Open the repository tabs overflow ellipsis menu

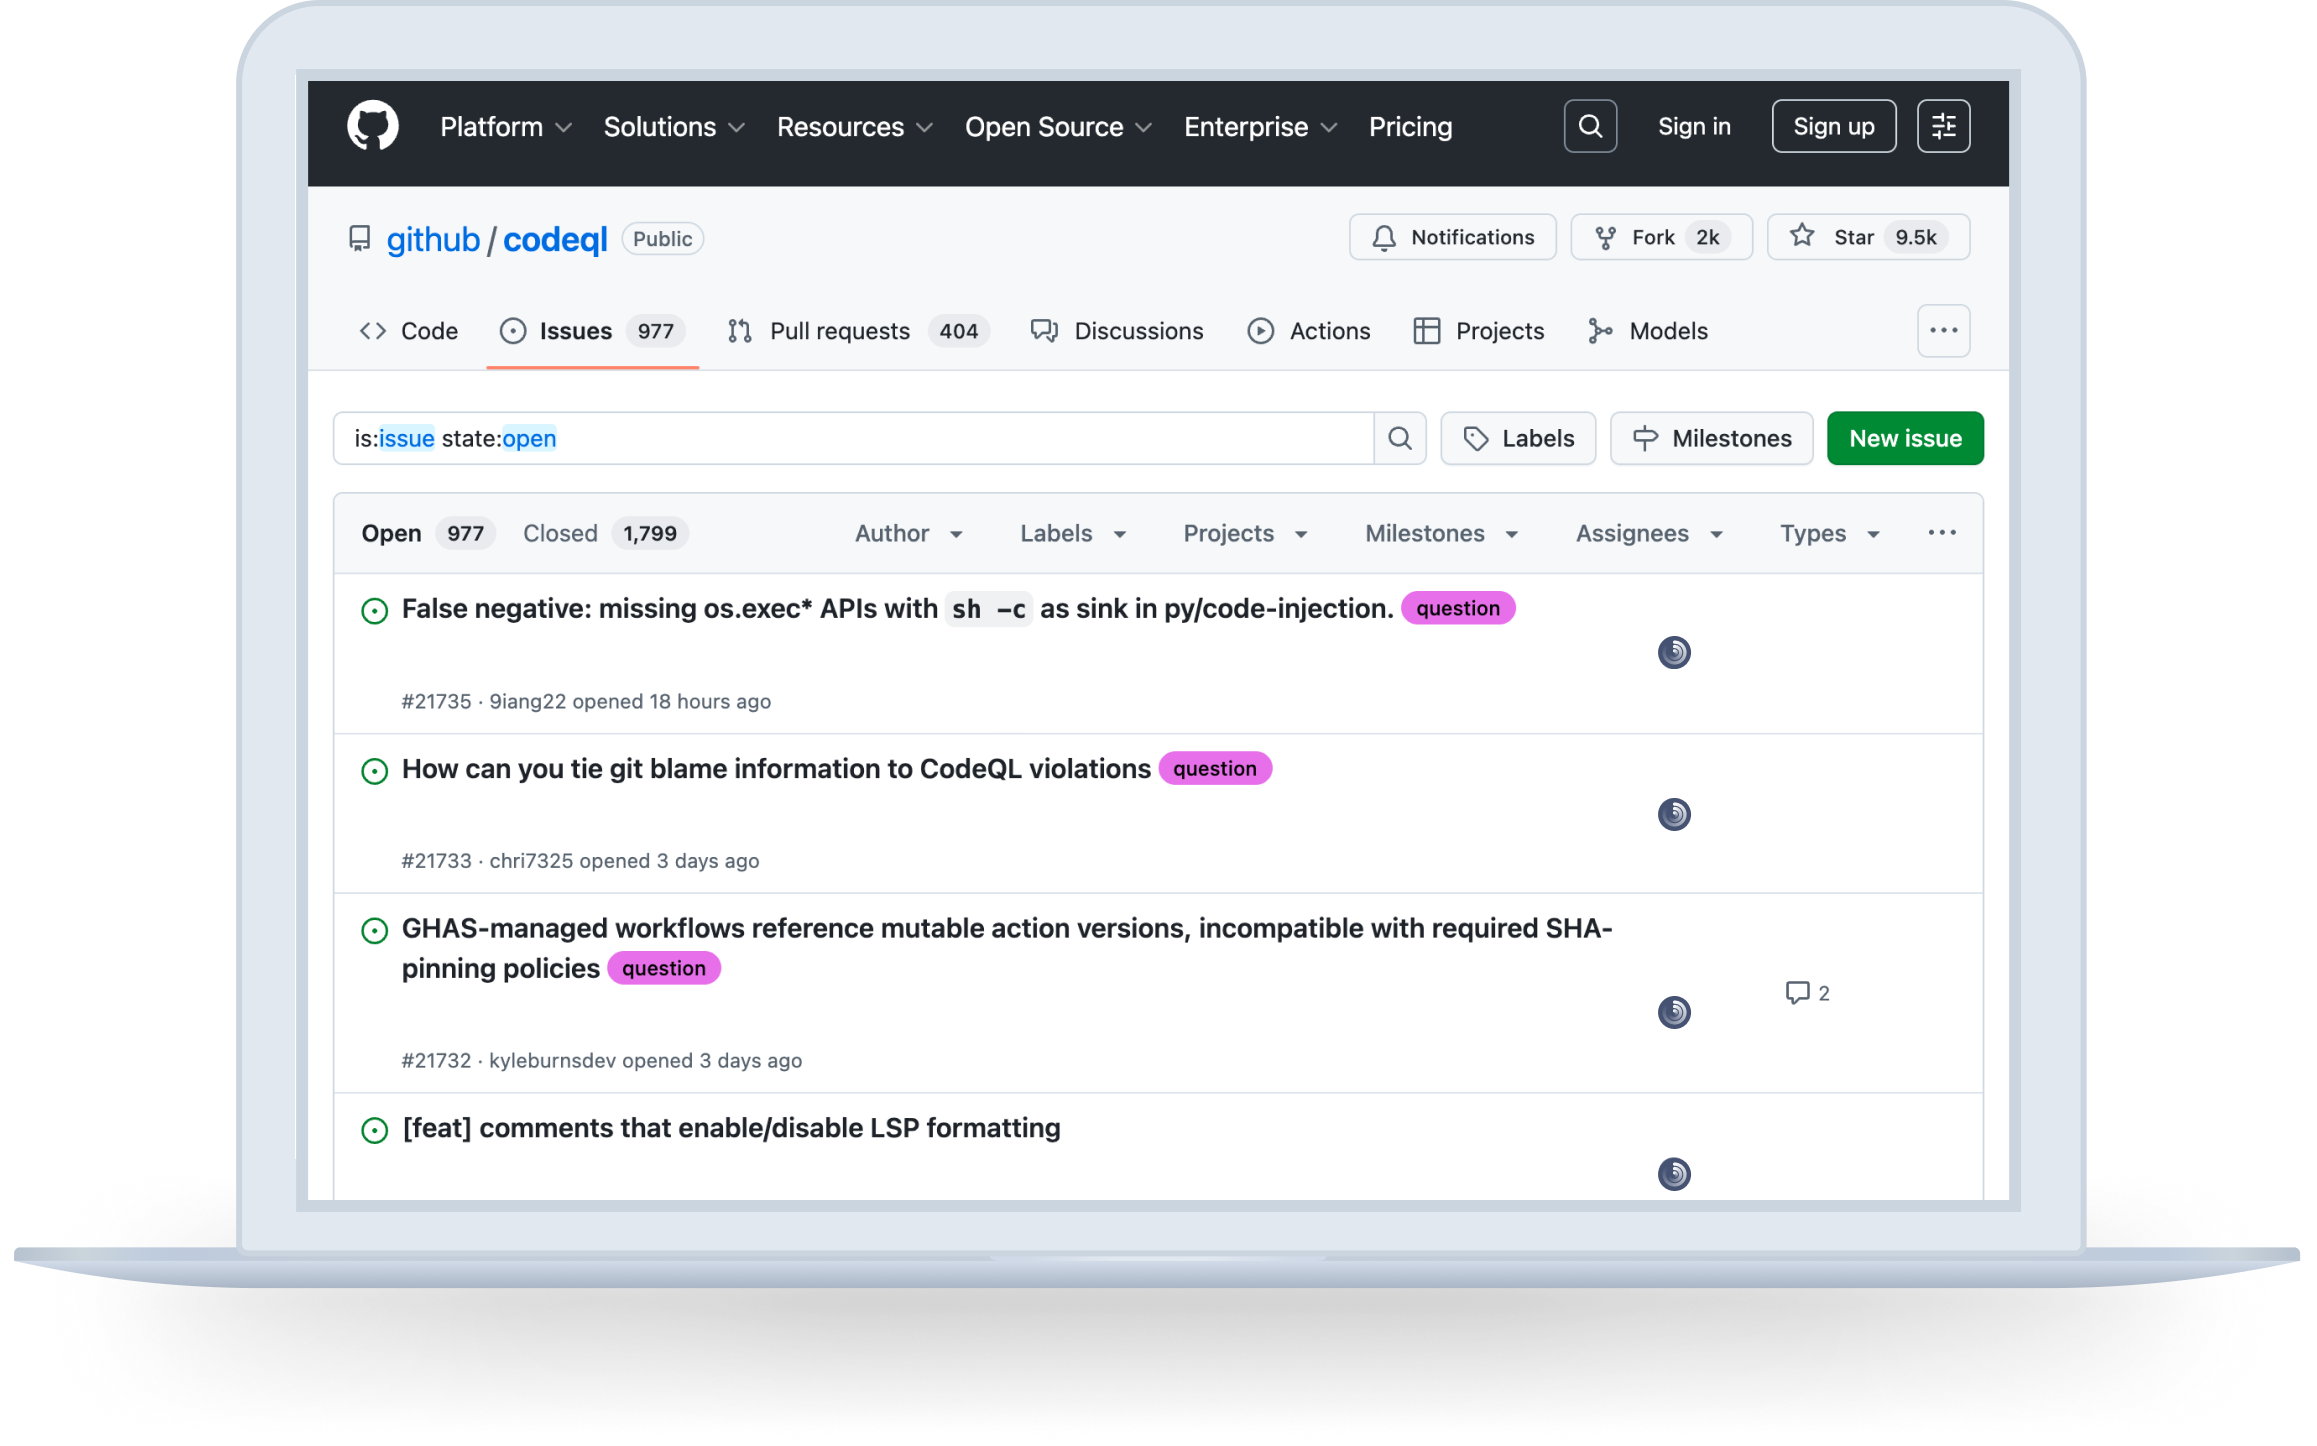point(1942,331)
